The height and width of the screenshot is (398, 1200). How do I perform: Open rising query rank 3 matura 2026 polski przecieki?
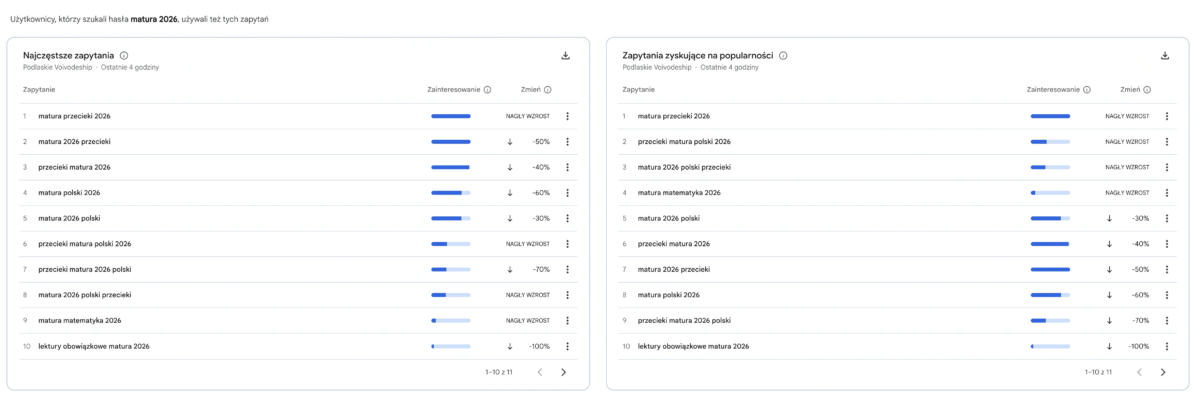tap(685, 167)
